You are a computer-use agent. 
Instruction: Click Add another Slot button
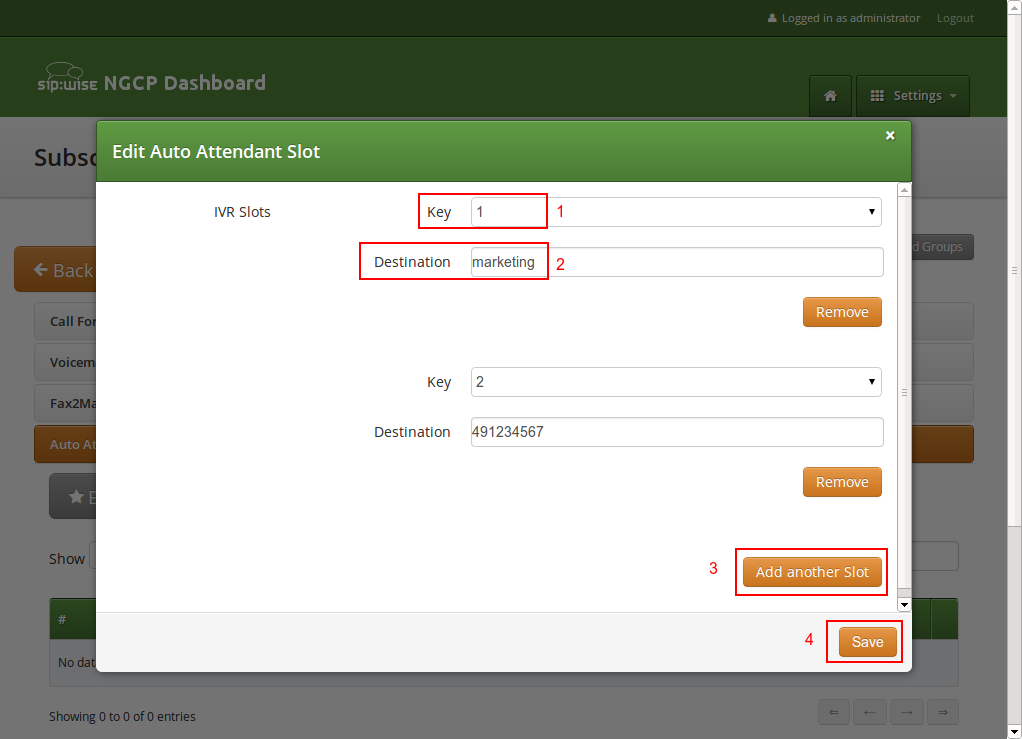coord(812,572)
